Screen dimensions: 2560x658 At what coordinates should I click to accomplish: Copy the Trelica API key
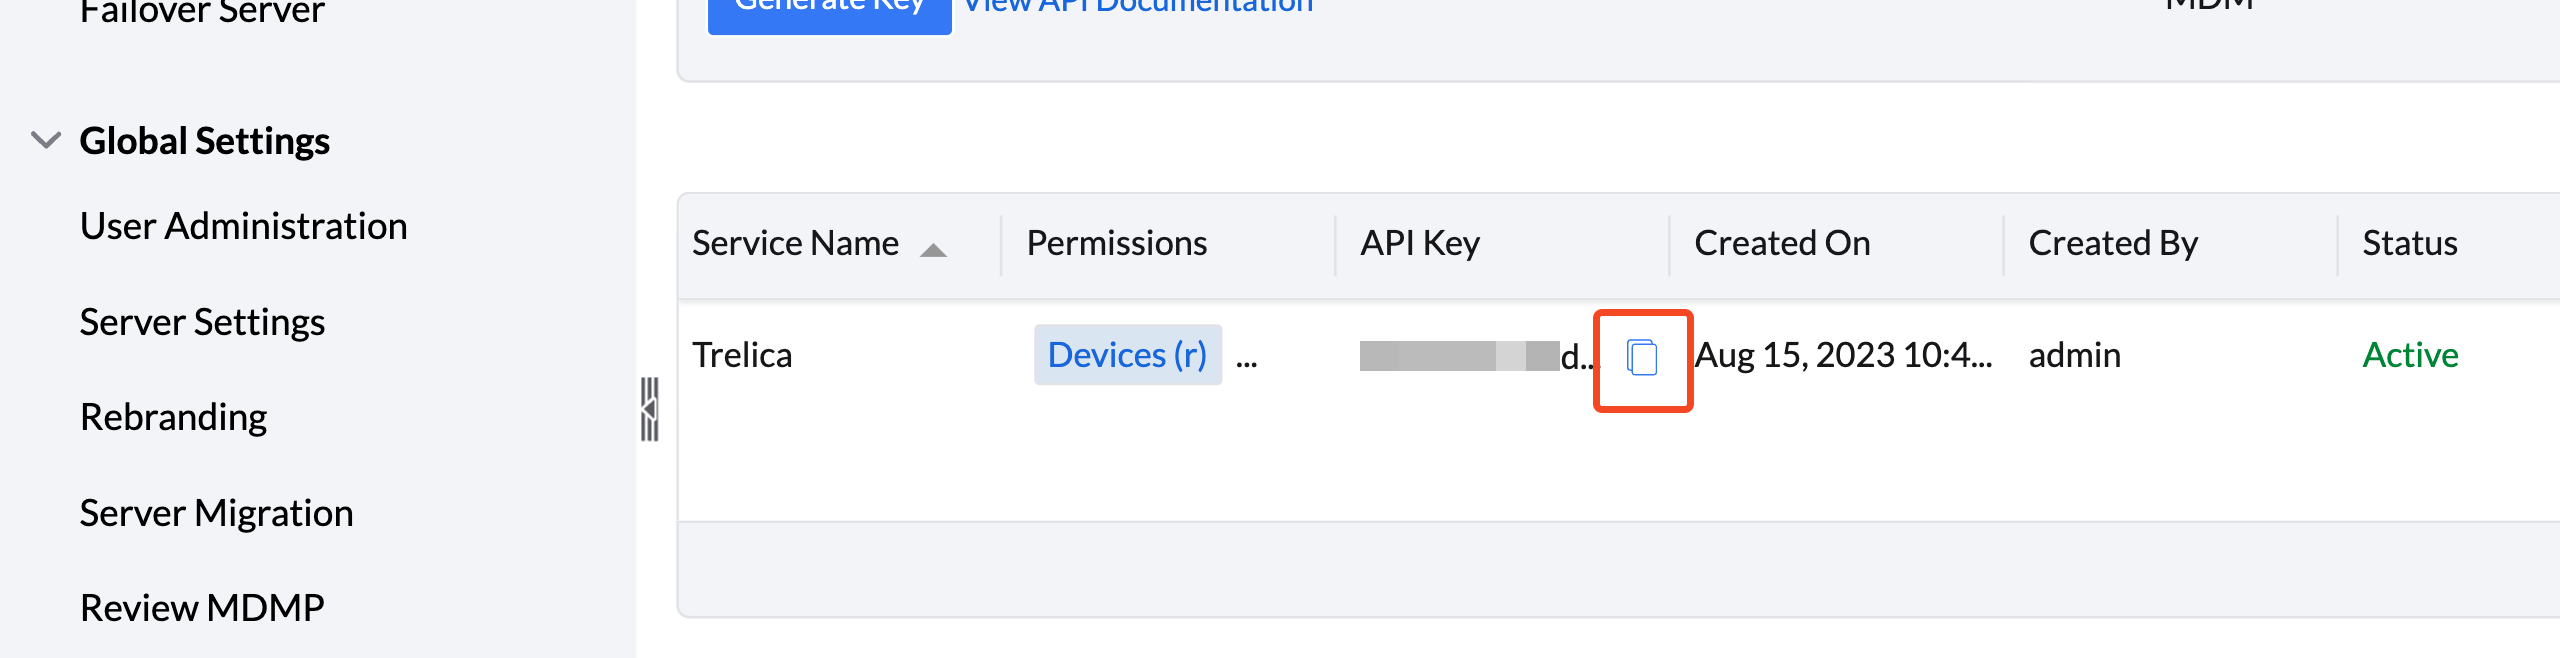point(1642,358)
